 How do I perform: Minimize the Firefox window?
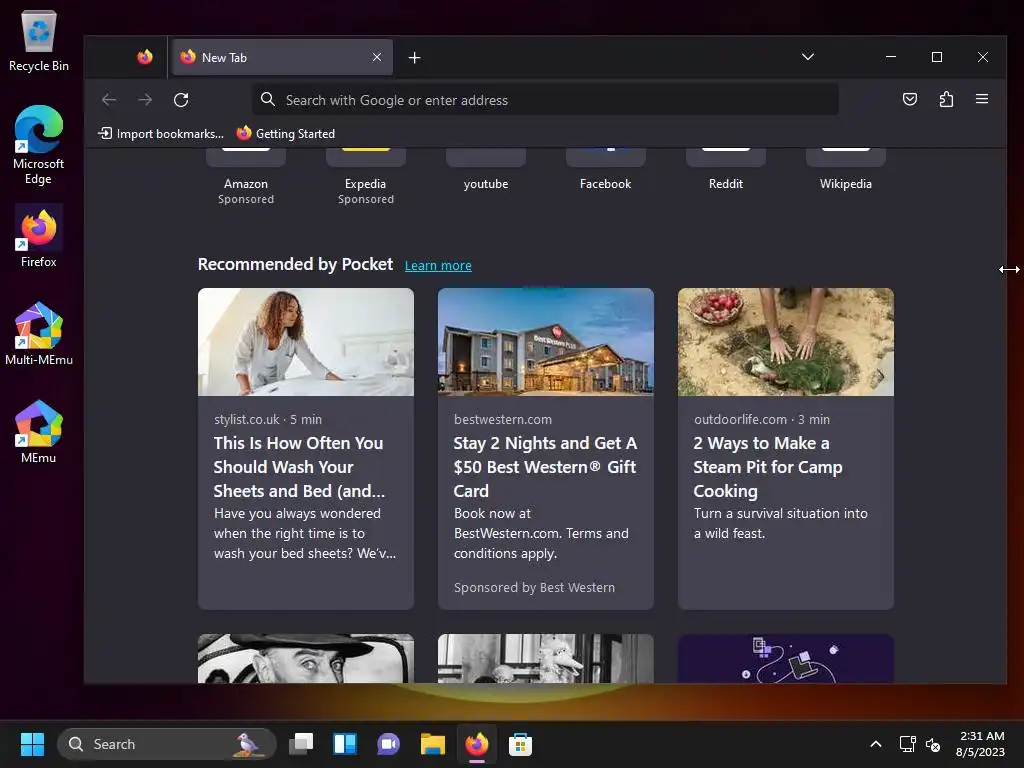pos(891,57)
